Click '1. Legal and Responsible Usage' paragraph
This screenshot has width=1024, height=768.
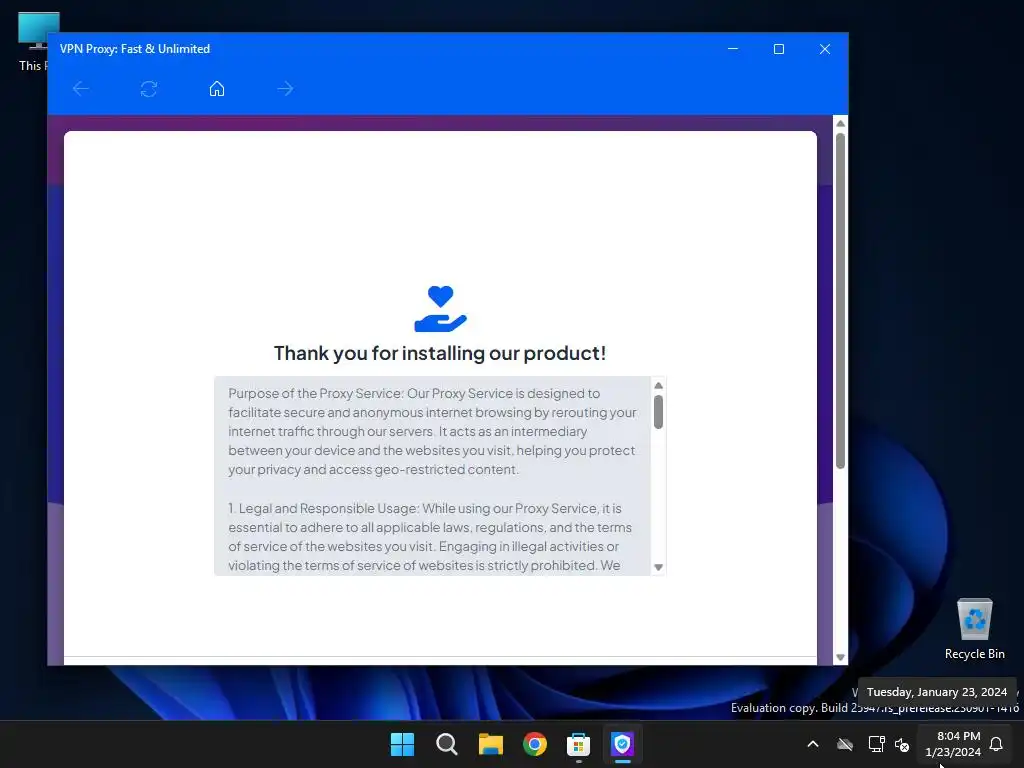[430, 537]
